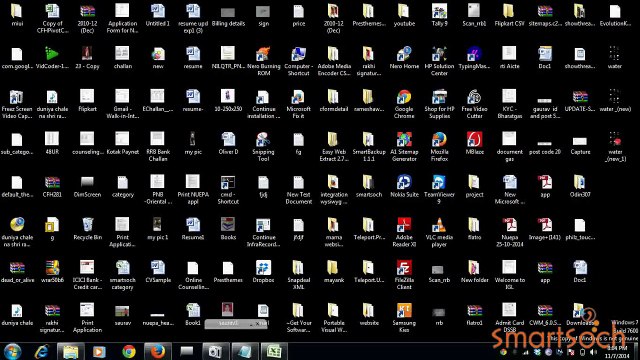Open the New Text Document file
The width and height of the screenshot is (640, 360).
[x=298, y=182]
